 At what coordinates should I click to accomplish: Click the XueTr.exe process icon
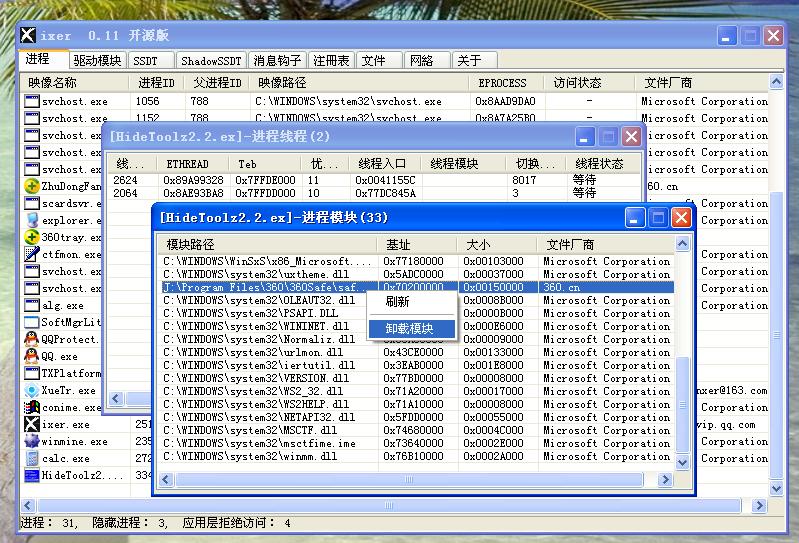(x=32, y=390)
